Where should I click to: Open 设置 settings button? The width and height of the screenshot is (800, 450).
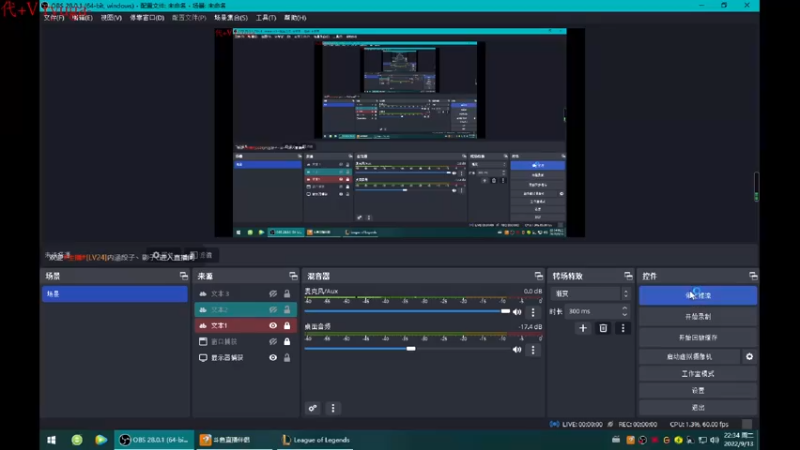(698, 390)
